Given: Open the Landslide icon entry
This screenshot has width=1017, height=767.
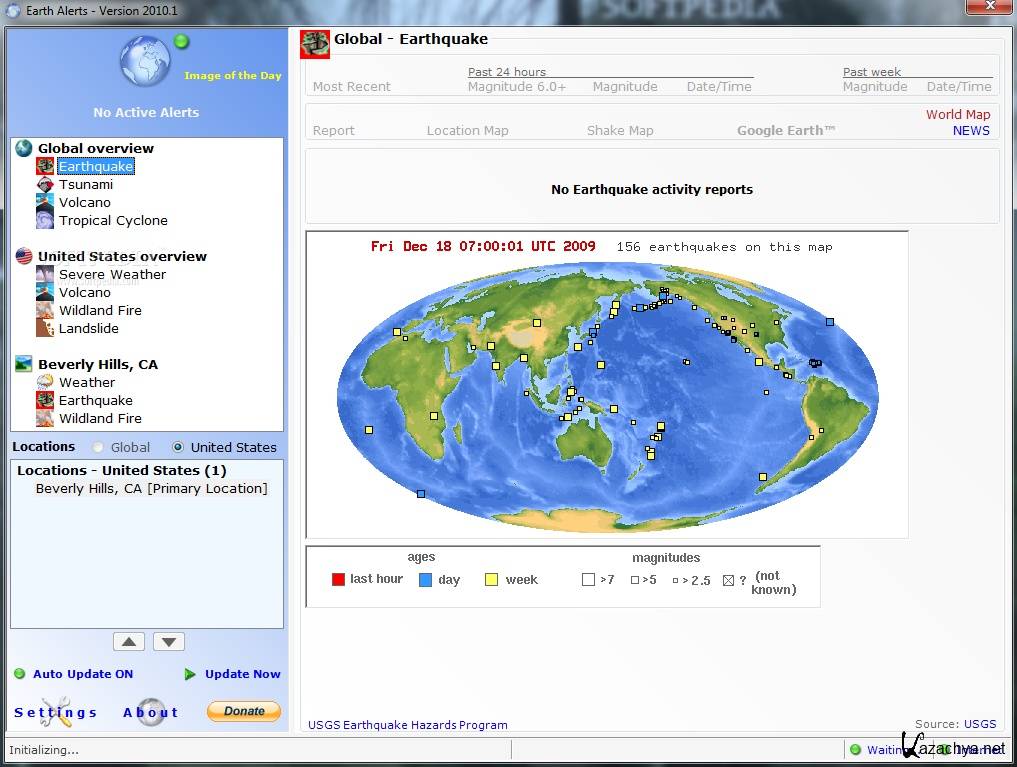Looking at the screenshot, I should point(45,329).
